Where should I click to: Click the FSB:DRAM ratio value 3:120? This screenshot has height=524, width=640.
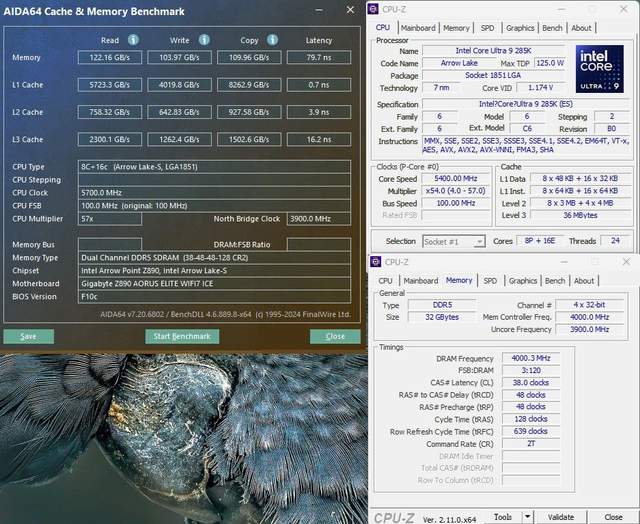coord(531,370)
